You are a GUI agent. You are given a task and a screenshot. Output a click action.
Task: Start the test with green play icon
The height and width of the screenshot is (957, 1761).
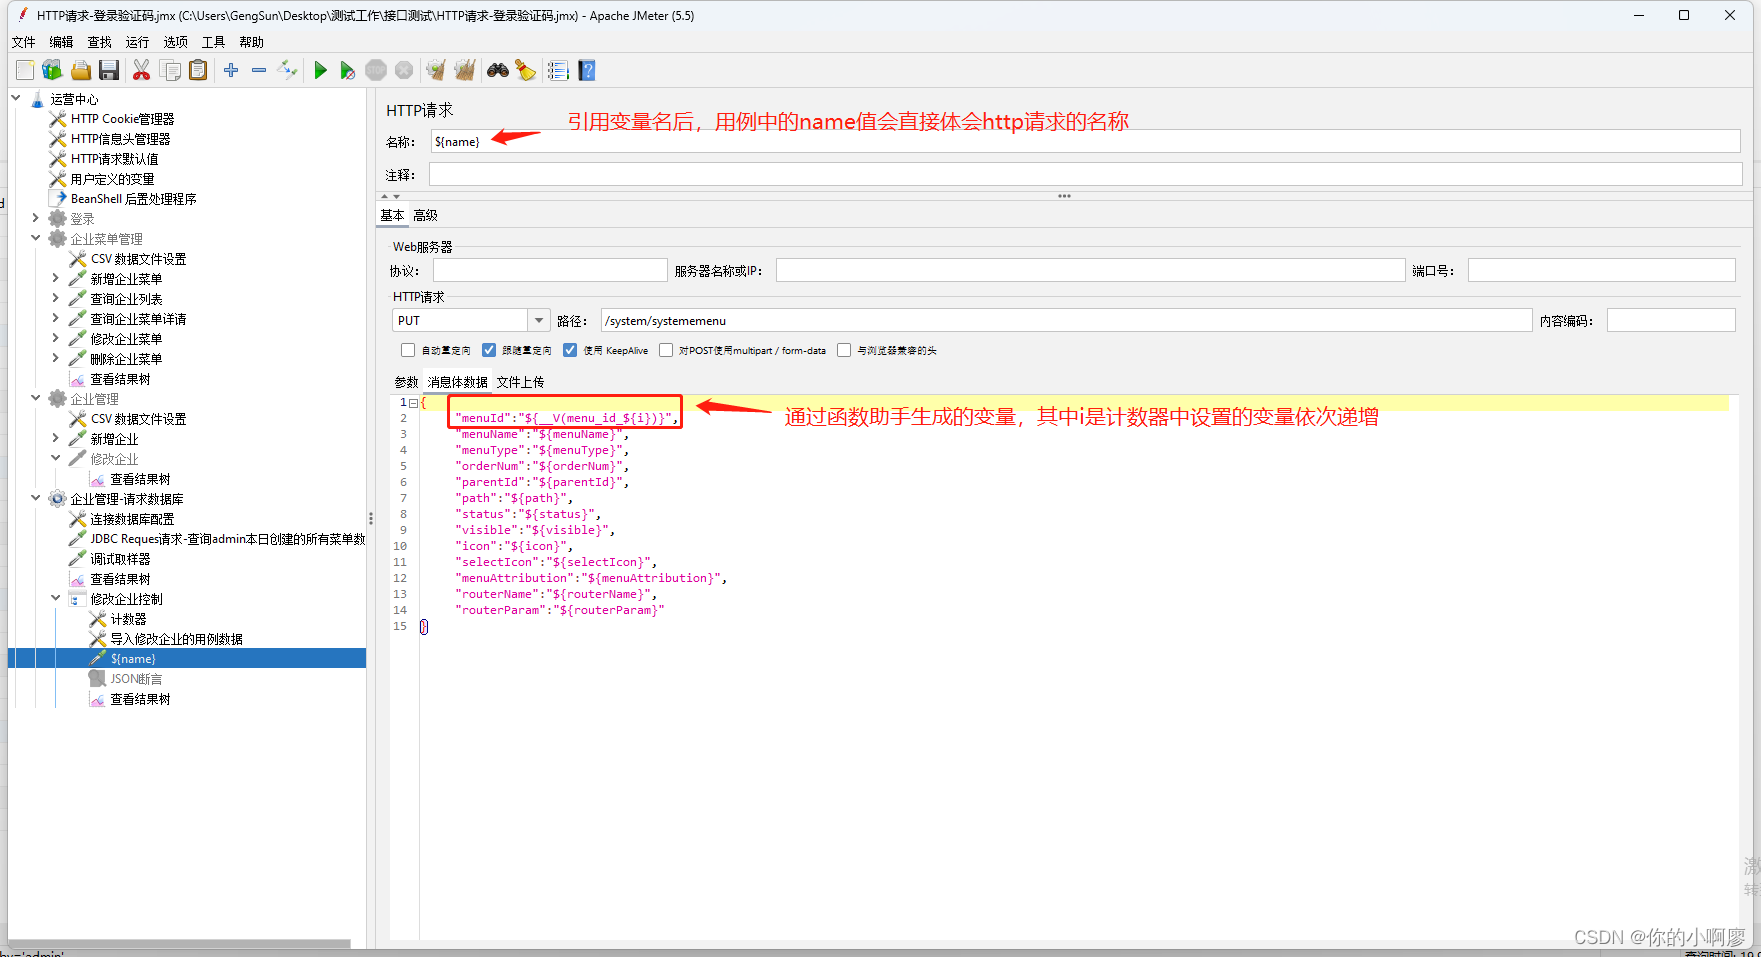[x=320, y=70]
